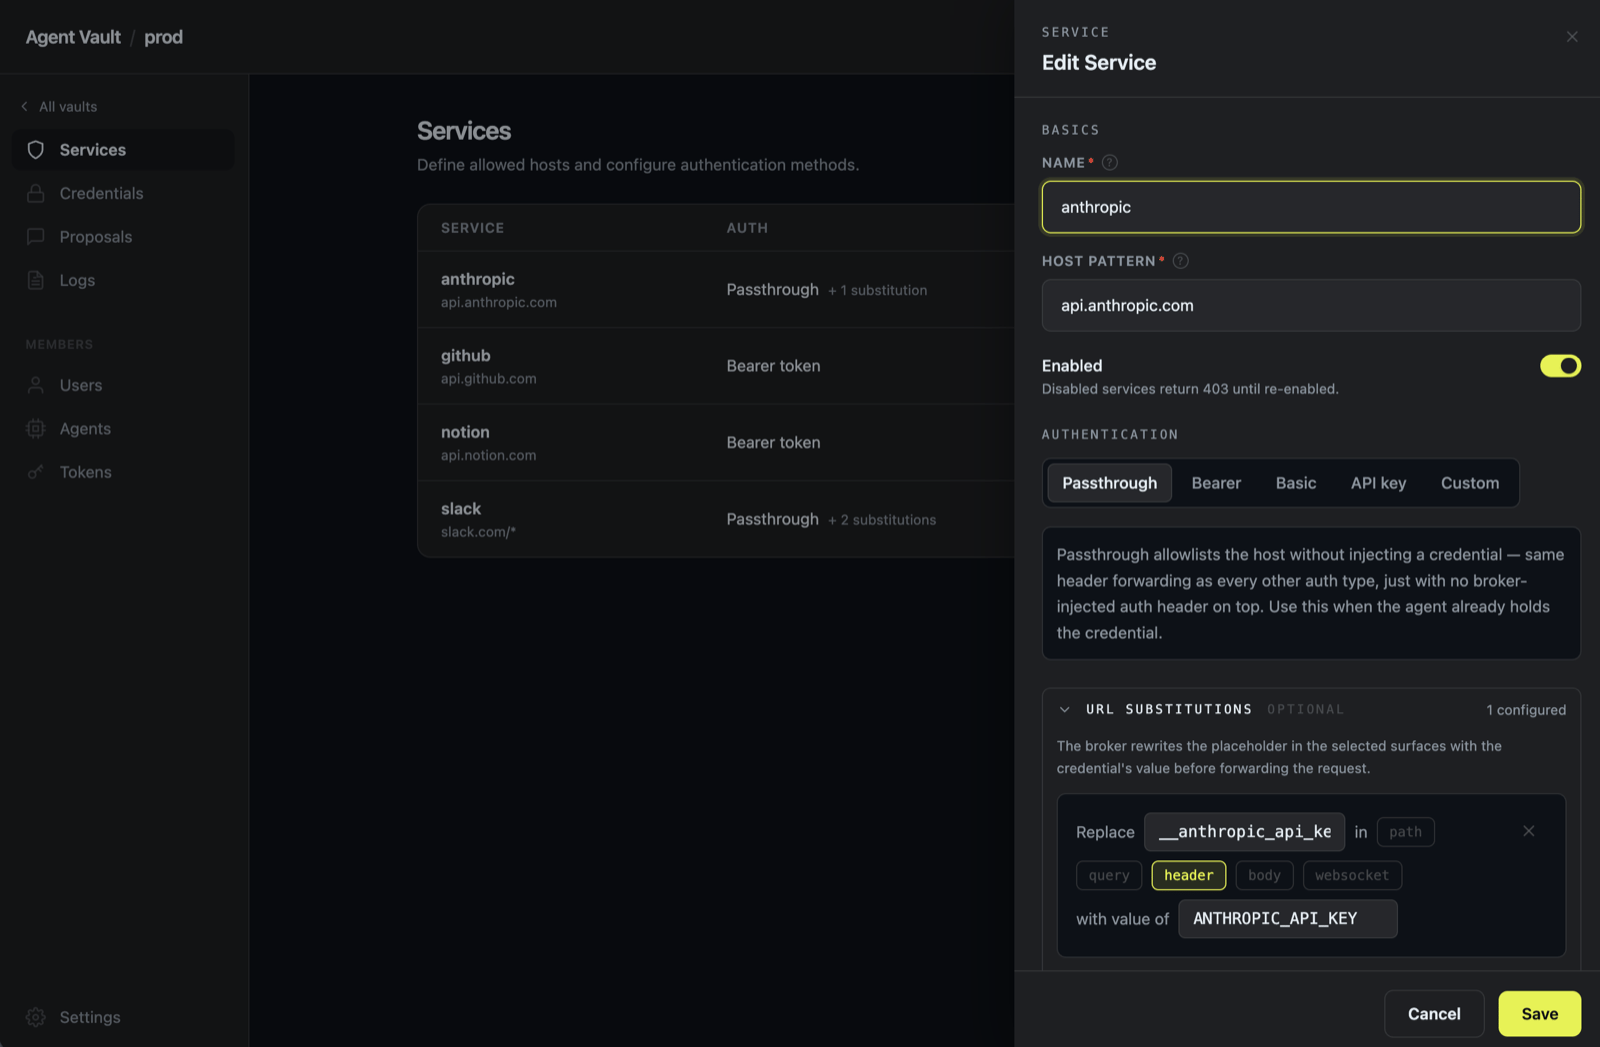Click slack.com/* host text
The height and width of the screenshot is (1047, 1600).
478,532
